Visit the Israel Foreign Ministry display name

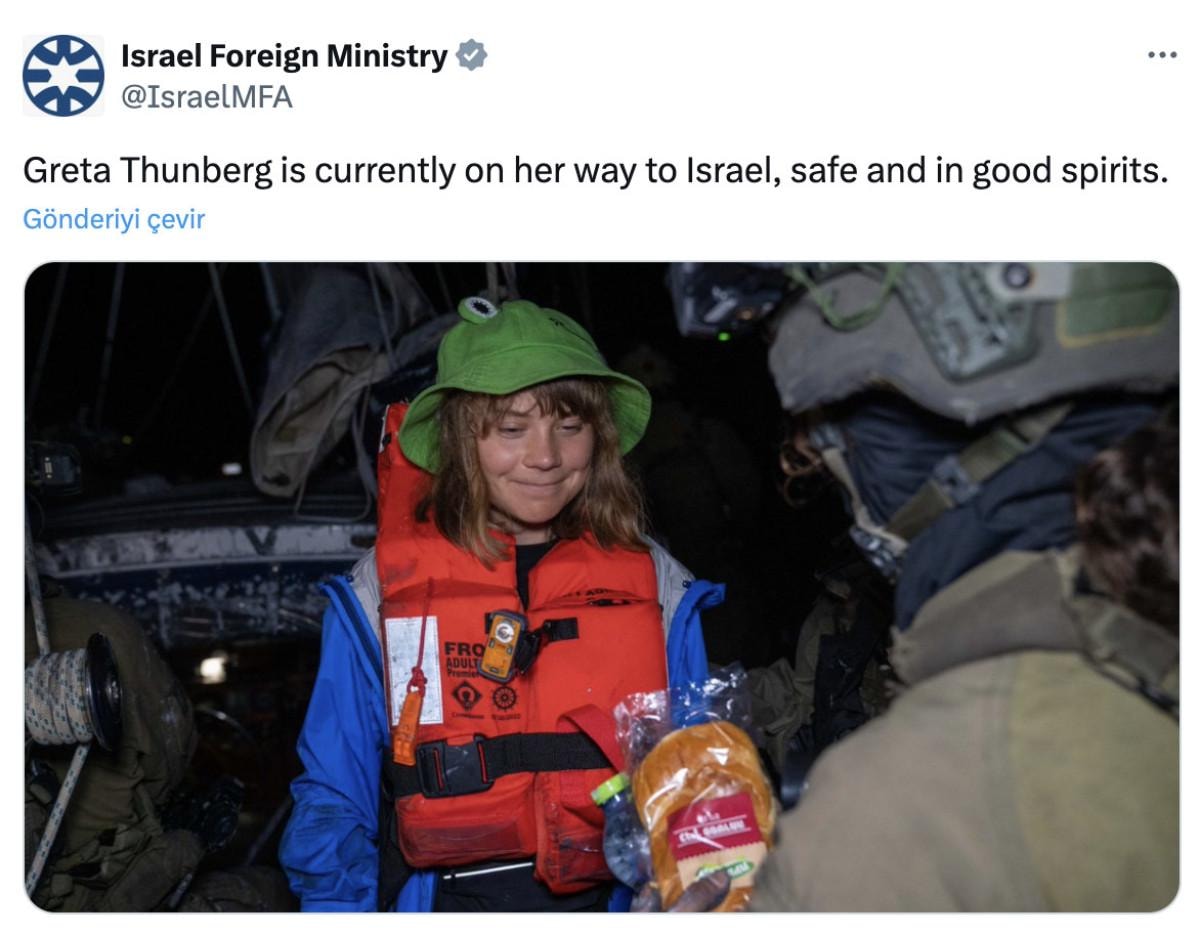[x=284, y=57]
